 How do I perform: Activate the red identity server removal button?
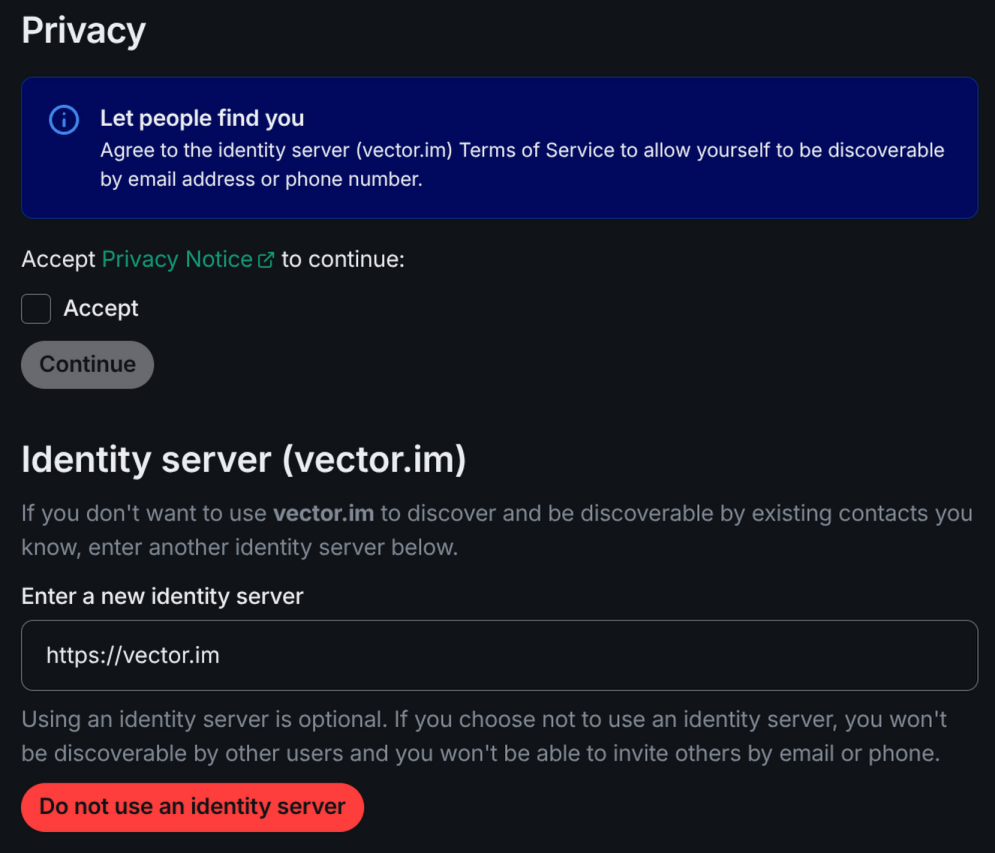click(x=192, y=807)
